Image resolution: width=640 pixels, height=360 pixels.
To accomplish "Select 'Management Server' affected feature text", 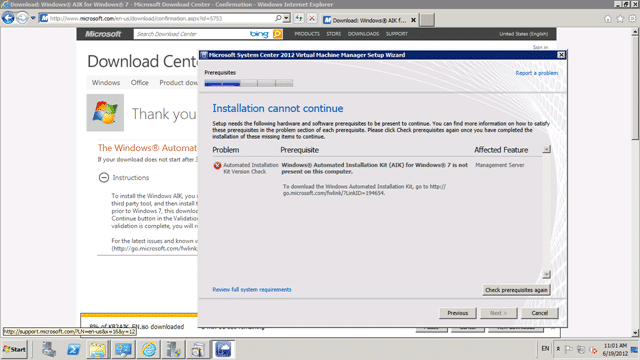I will (x=500, y=165).
